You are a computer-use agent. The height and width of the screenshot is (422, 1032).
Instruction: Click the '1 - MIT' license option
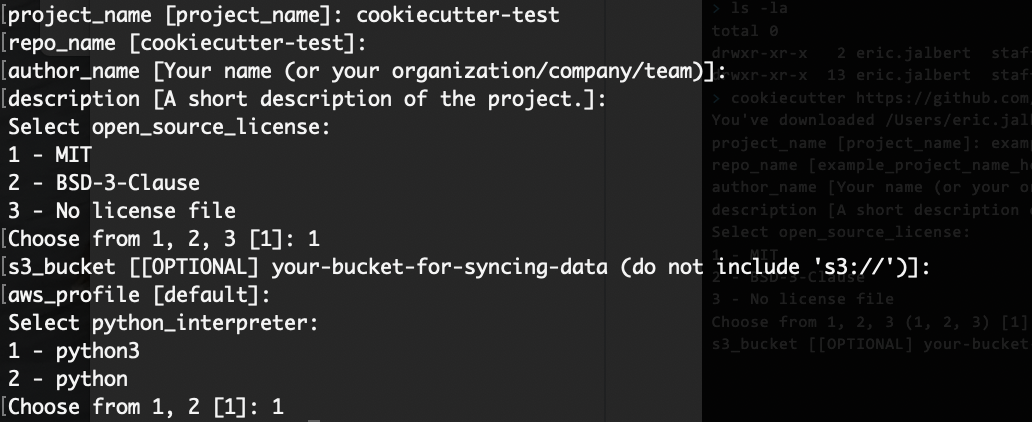tap(50, 155)
